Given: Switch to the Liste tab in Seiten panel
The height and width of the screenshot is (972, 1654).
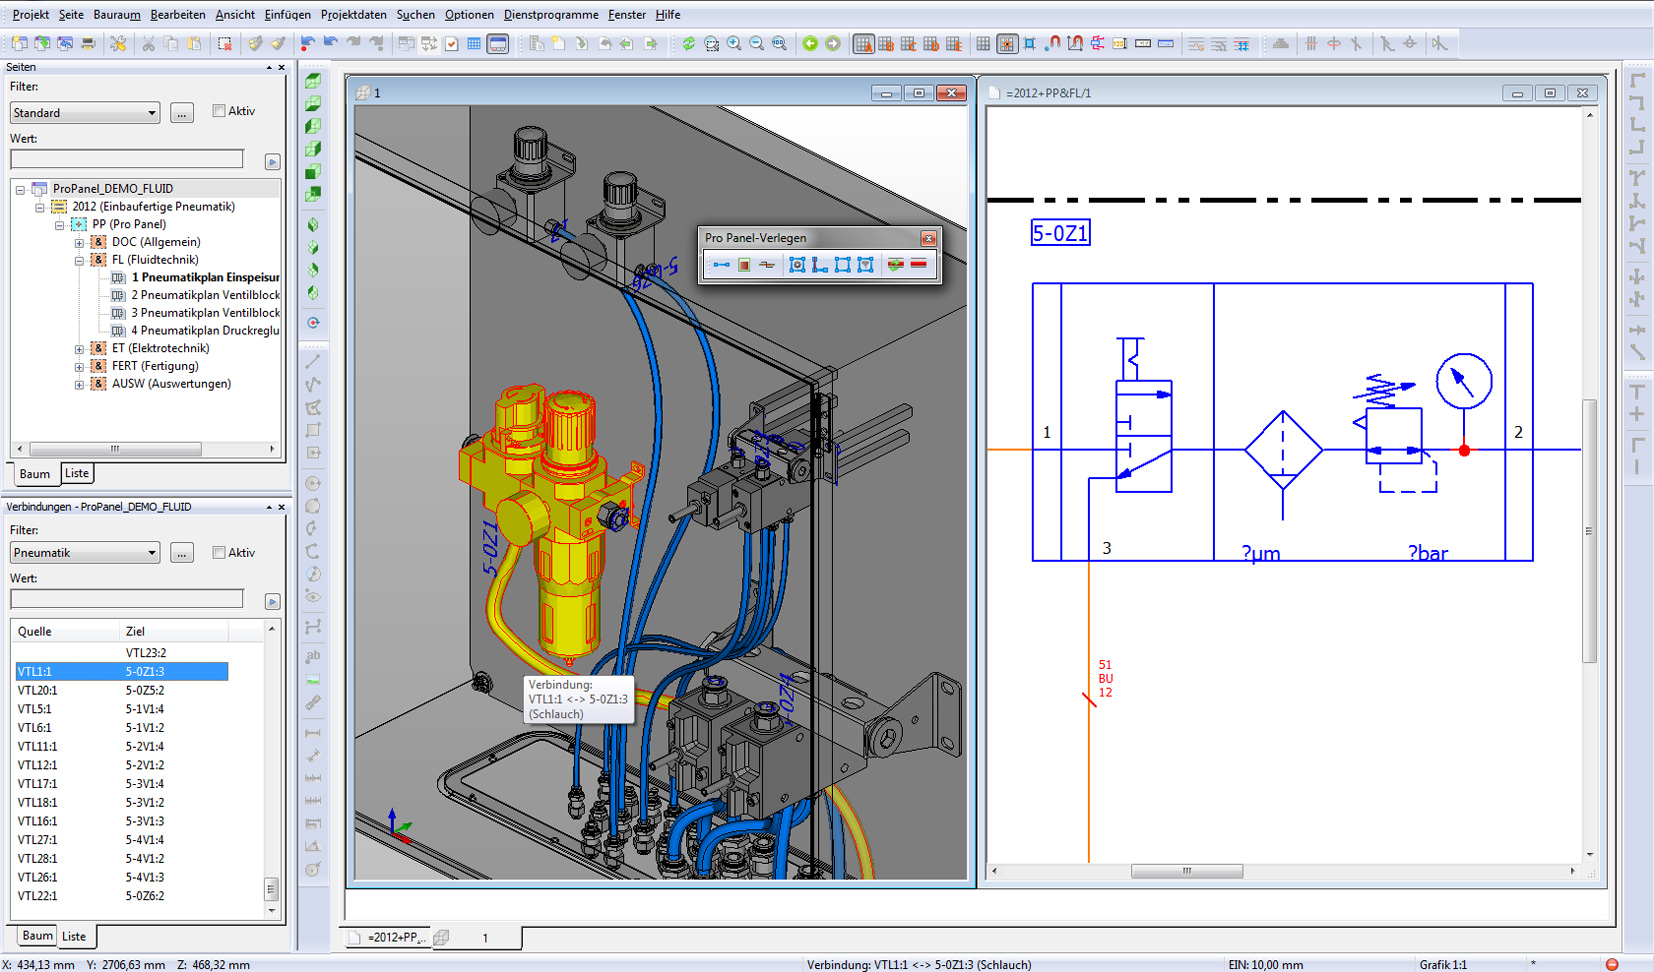Looking at the screenshot, I should pyautogui.click(x=77, y=474).
